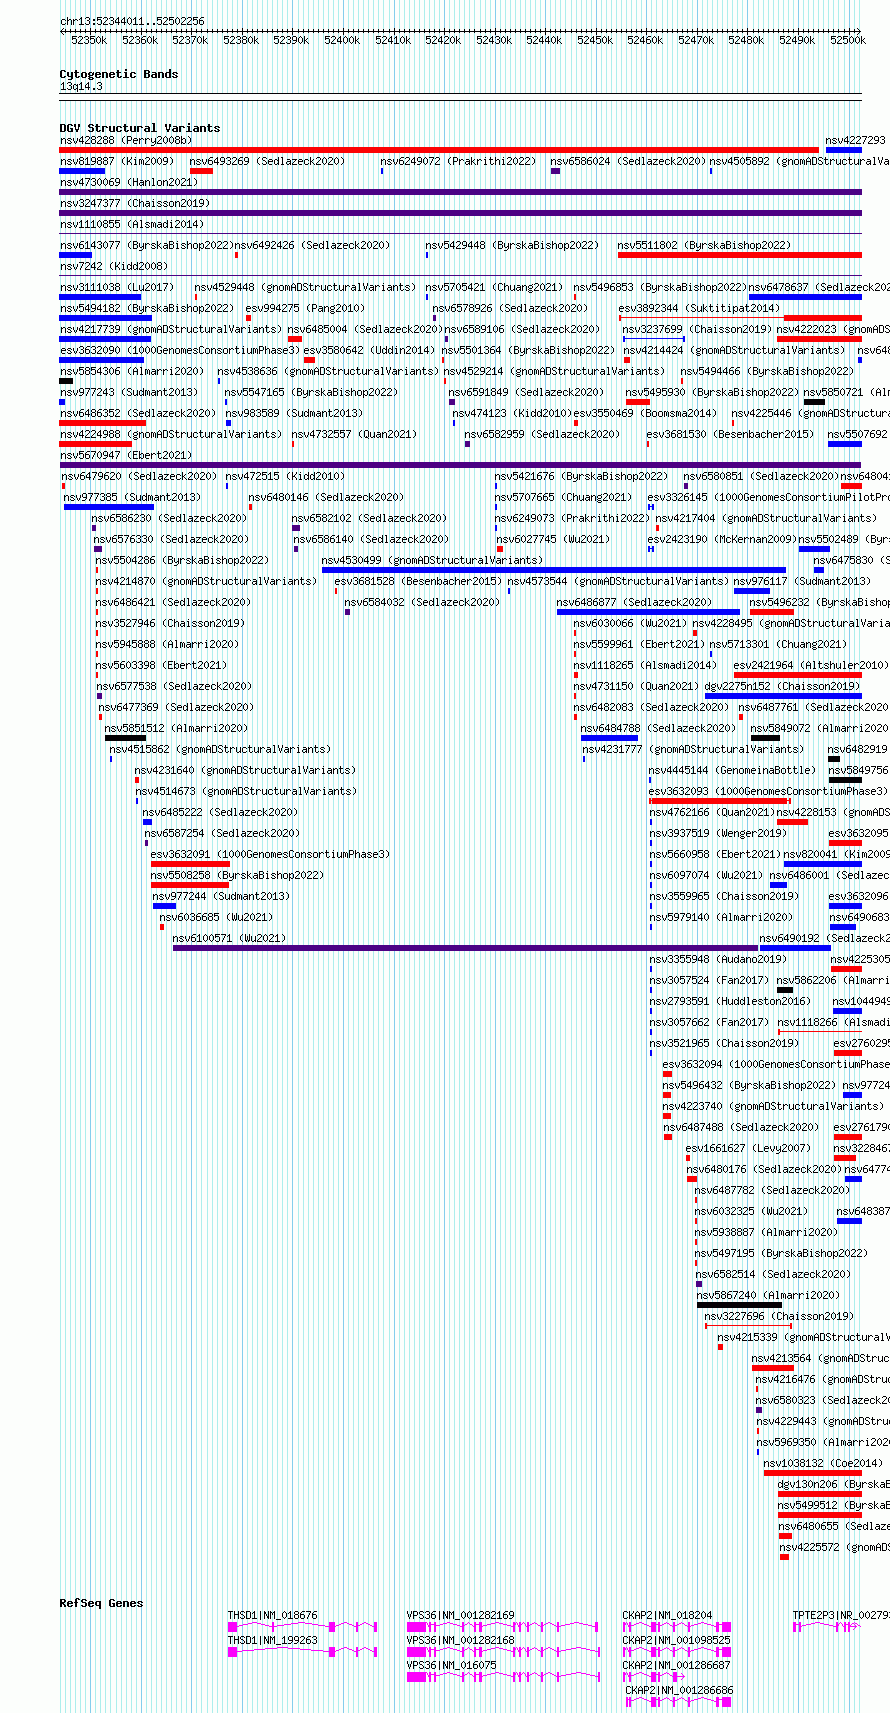Click the nsv6100571 (Wu2021) label
Image resolution: width=890 pixels, height=1713 pixels.
point(229,938)
